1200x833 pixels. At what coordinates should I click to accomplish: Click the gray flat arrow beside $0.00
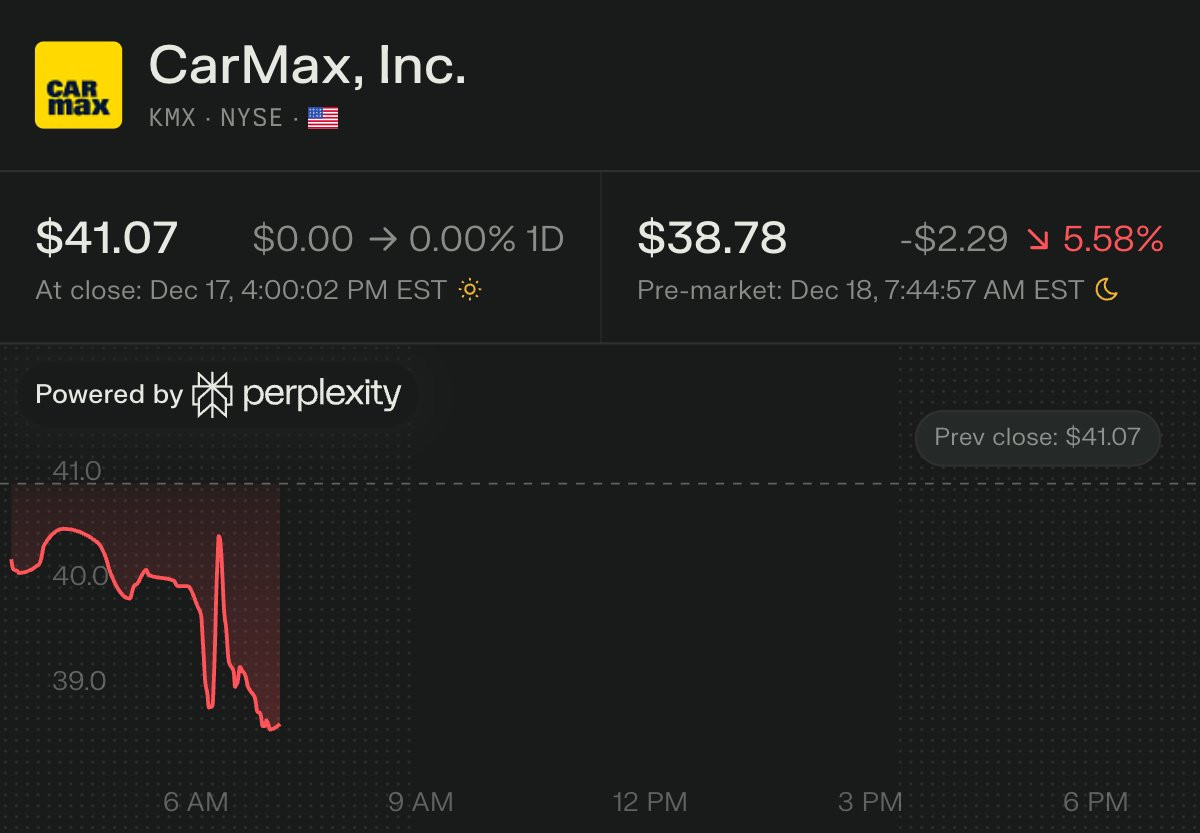pos(381,240)
